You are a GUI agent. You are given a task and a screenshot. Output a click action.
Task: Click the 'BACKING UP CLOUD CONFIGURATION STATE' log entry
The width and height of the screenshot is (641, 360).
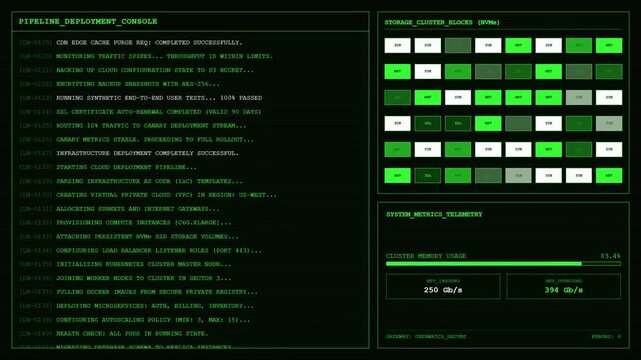(136, 70)
